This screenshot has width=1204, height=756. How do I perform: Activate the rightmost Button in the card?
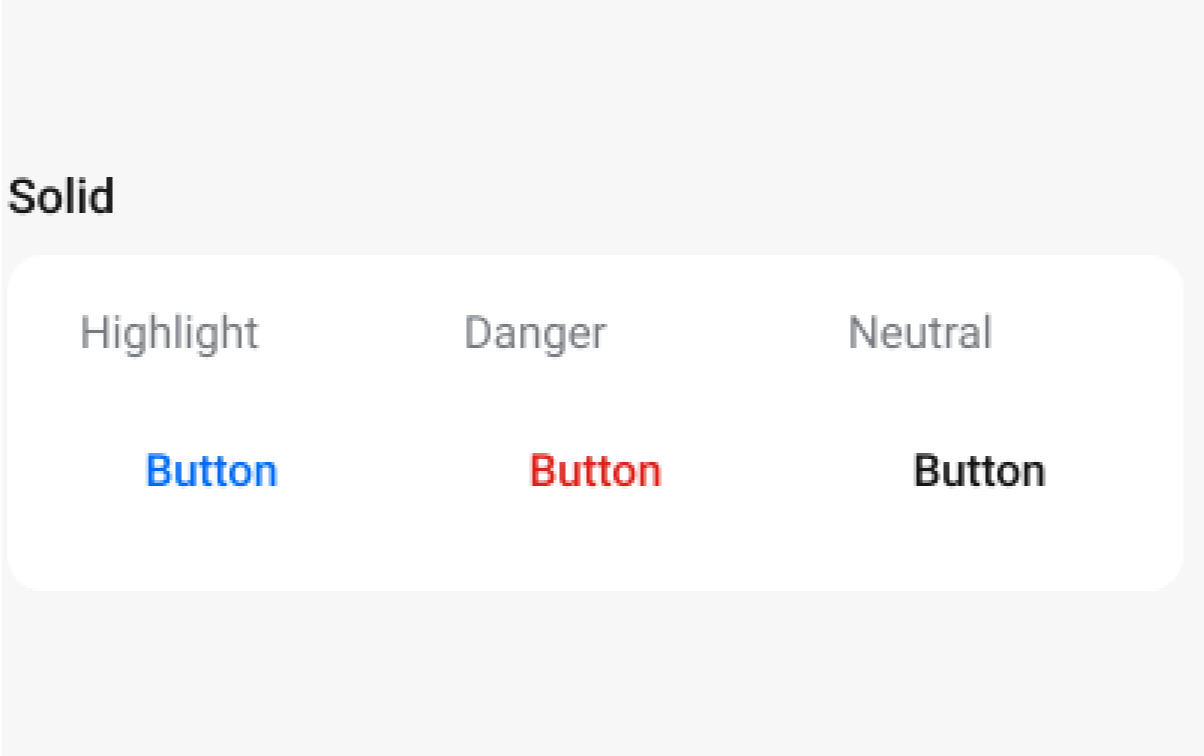point(980,470)
